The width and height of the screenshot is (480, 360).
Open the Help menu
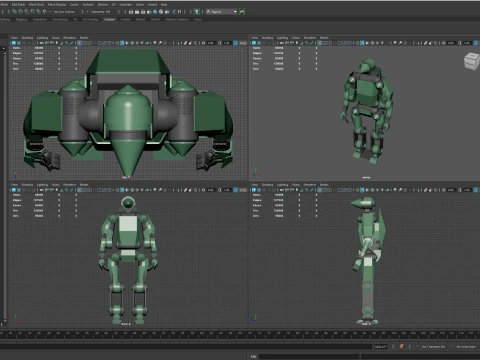pyautogui.click(x=164, y=5)
